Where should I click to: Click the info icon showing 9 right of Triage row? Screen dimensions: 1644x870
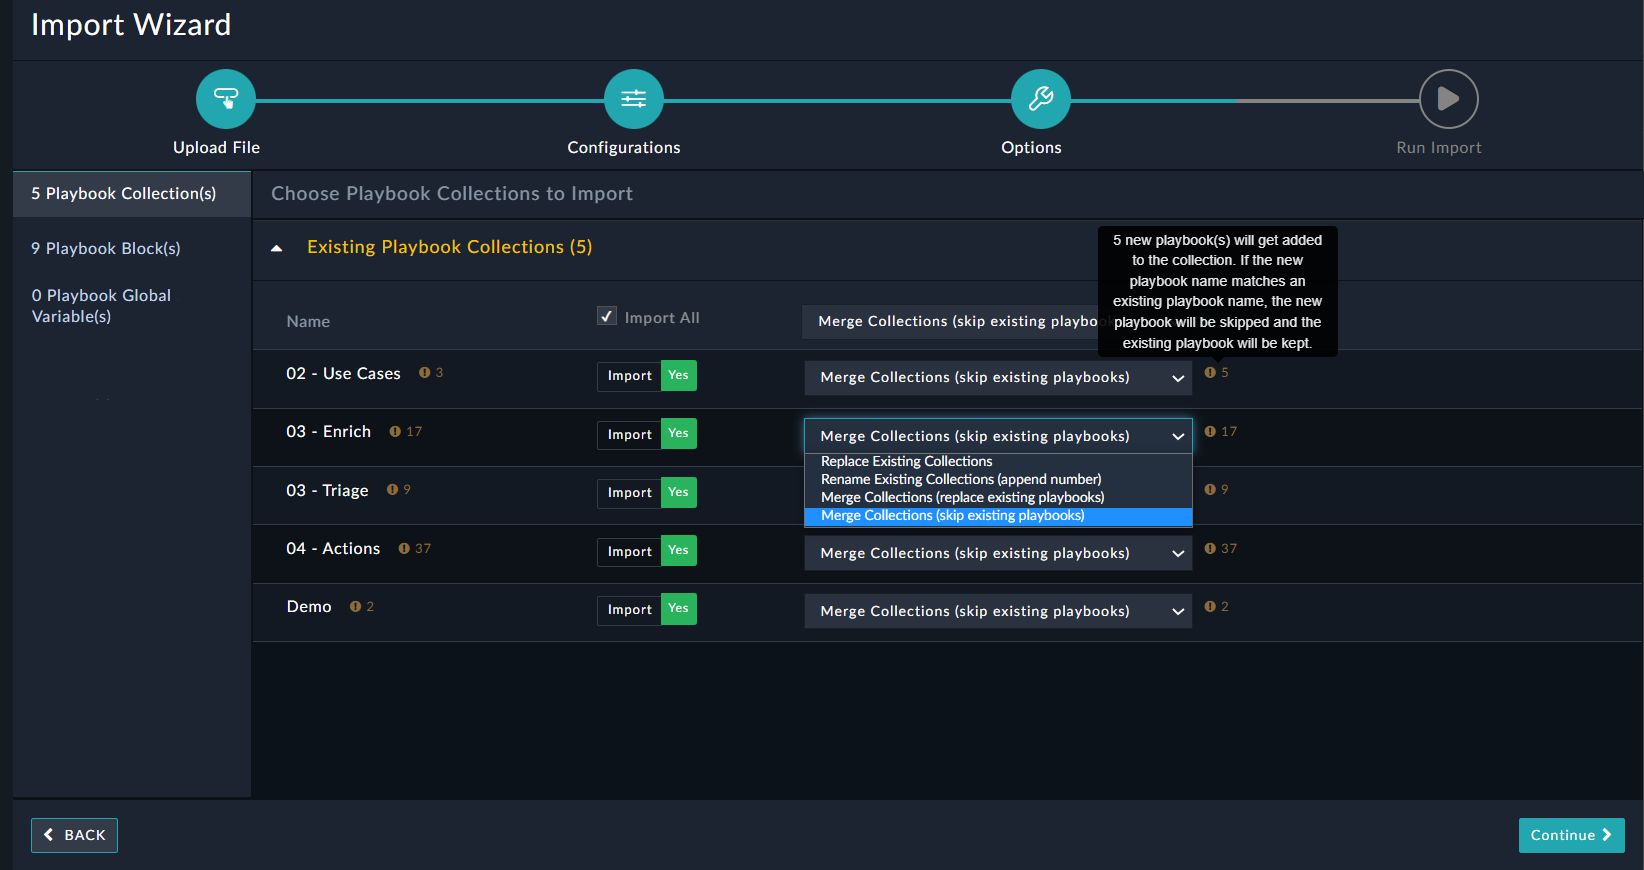pos(1210,490)
